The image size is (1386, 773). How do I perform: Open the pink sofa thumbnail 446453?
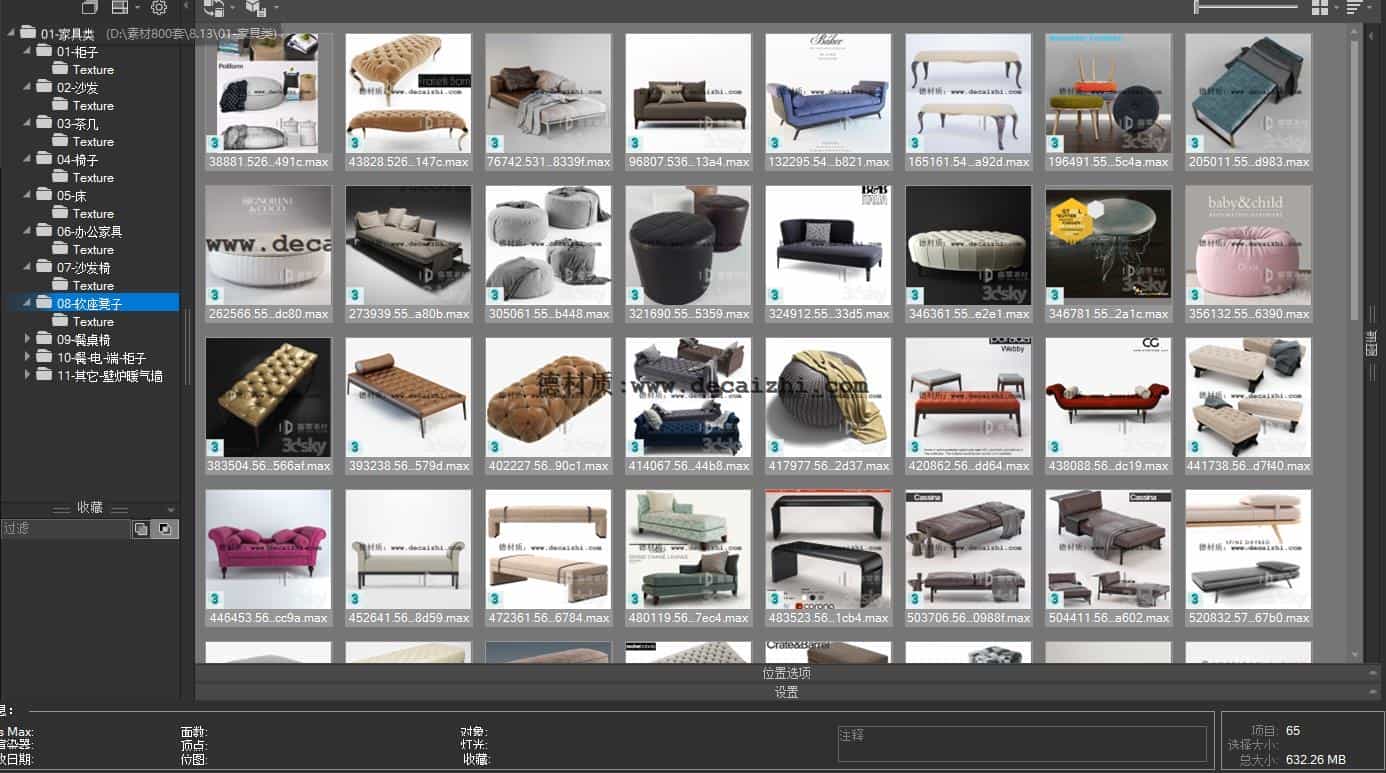(x=268, y=548)
